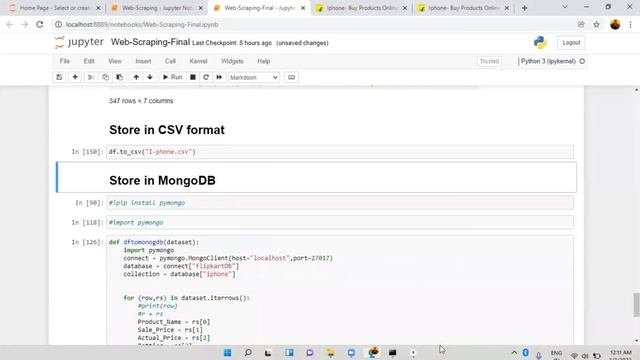Save and checkpoint the notebook
Image resolution: width=640 pixels, height=360 pixels.
[59, 77]
